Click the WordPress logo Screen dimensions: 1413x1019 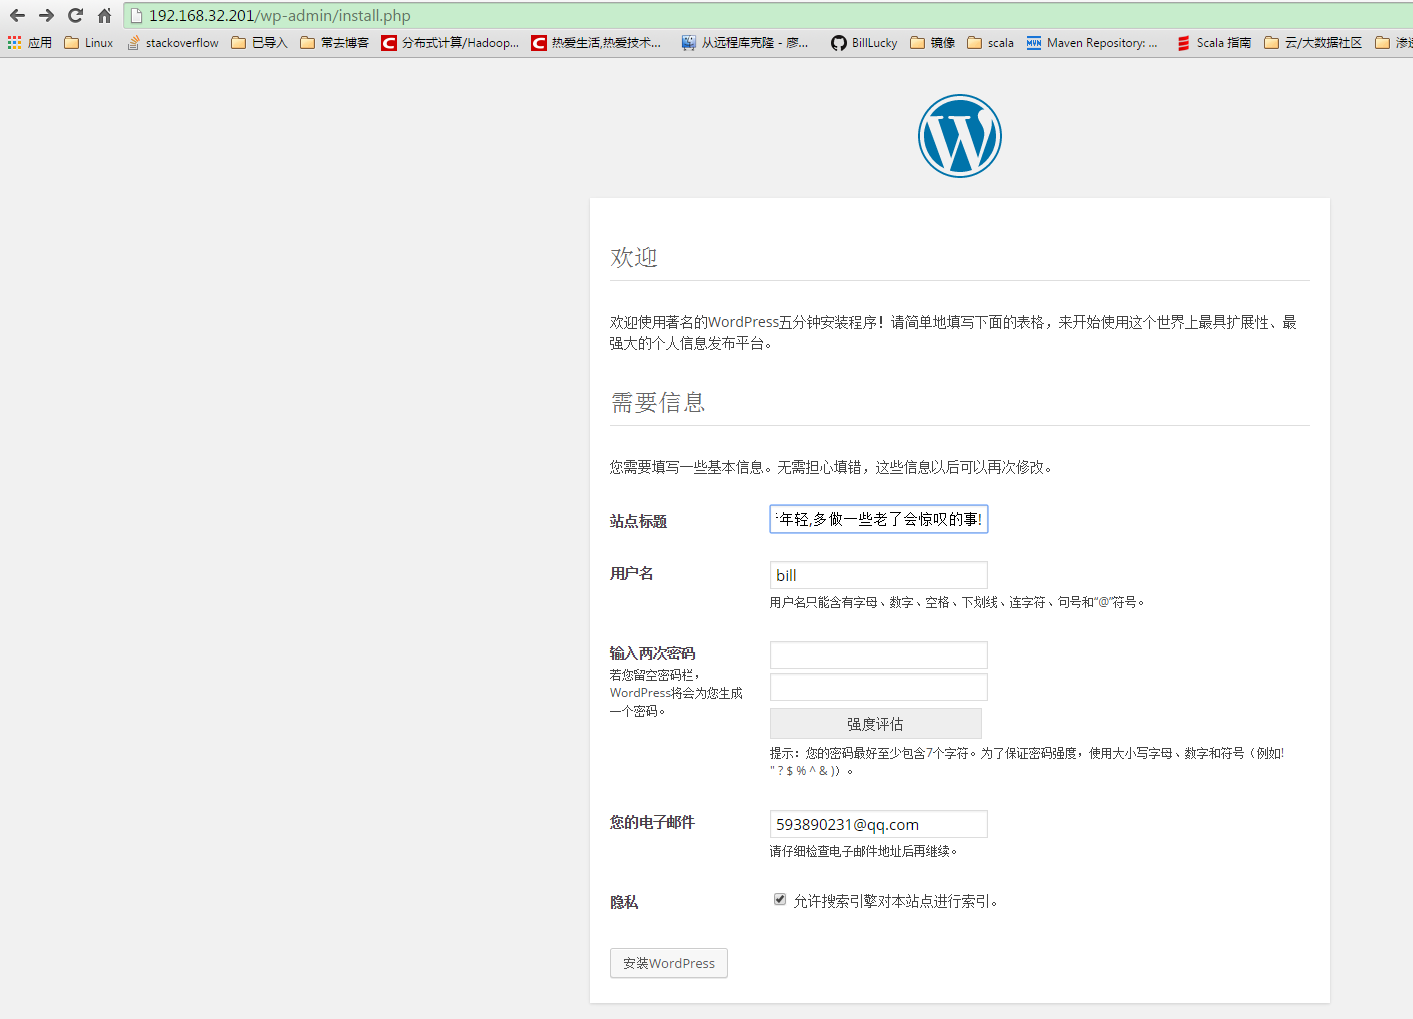(x=960, y=136)
